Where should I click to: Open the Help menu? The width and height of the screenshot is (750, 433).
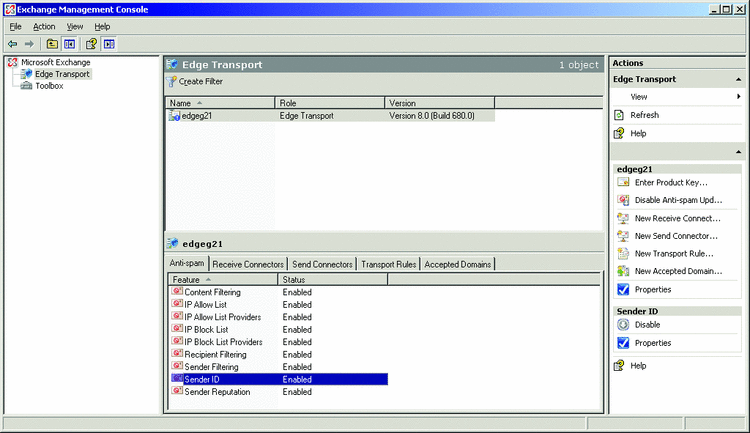102,27
